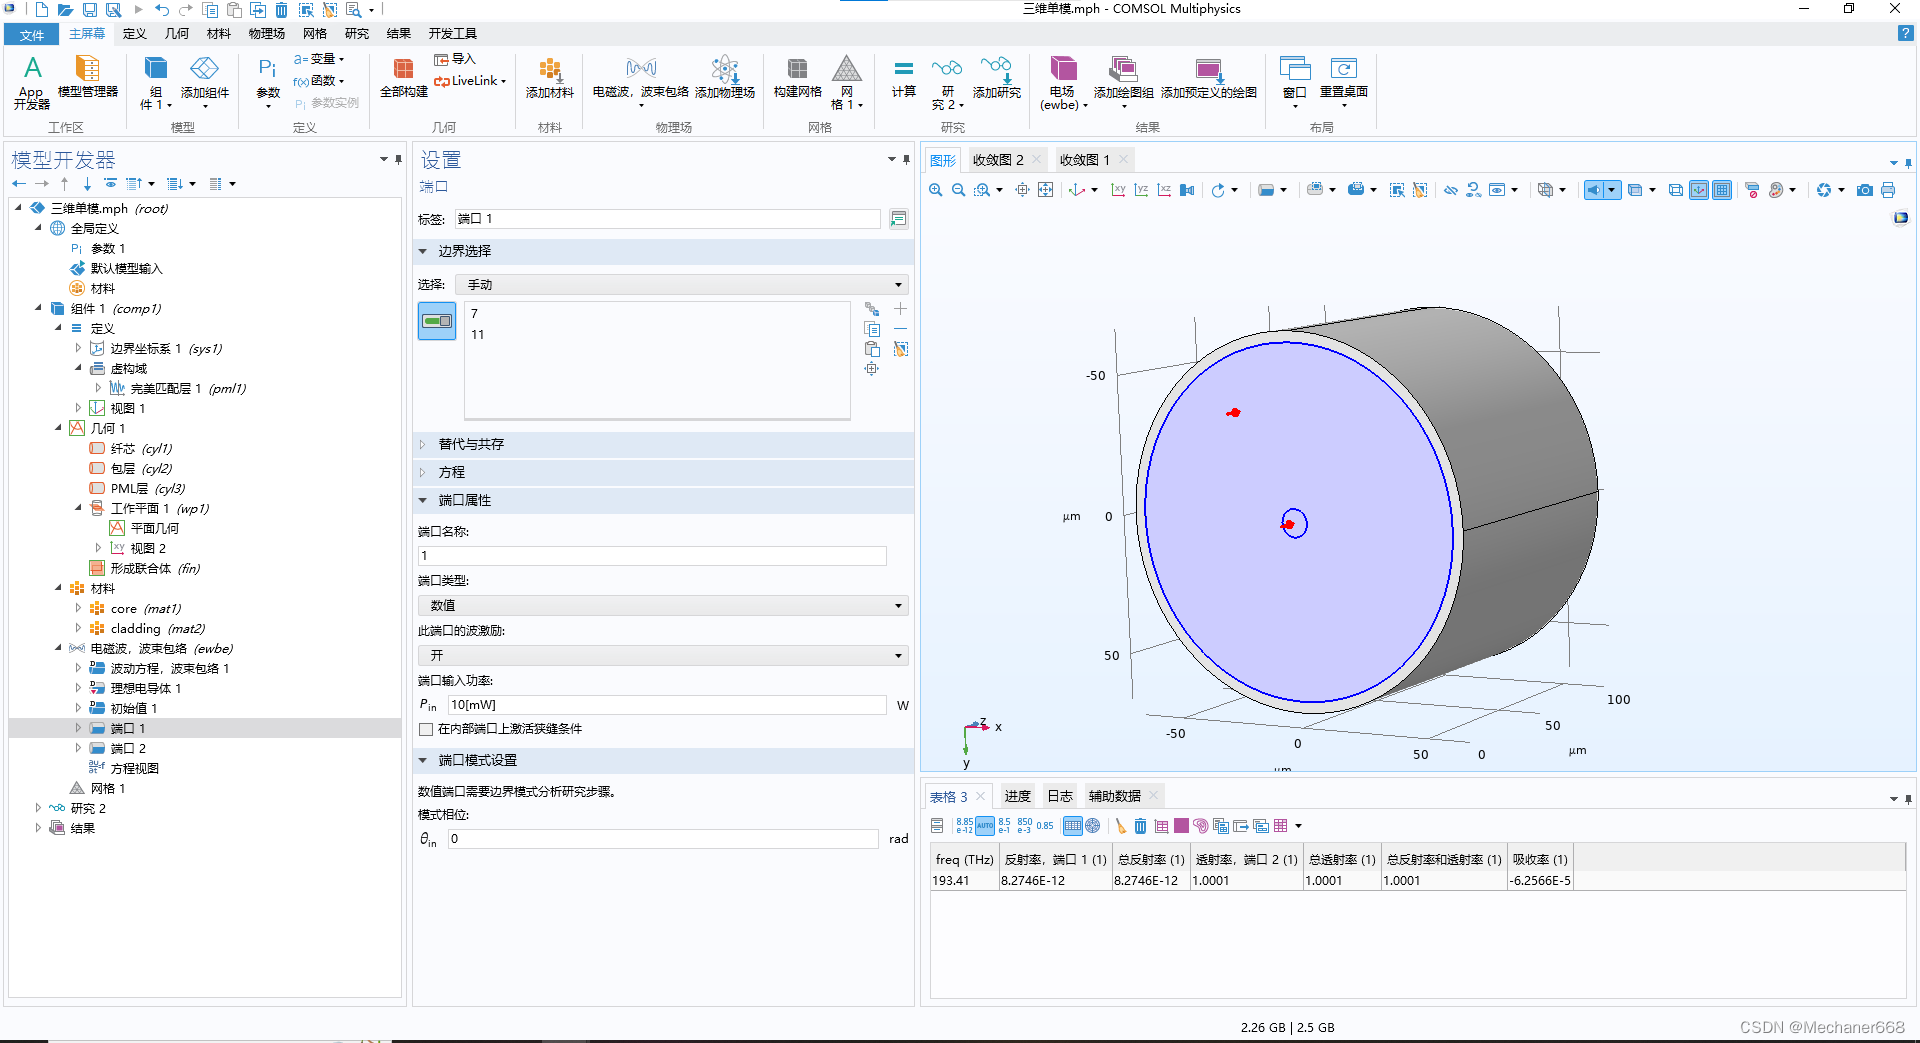The height and width of the screenshot is (1043, 1920).
Task: Expand the 结果 tree node
Action: point(38,828)
